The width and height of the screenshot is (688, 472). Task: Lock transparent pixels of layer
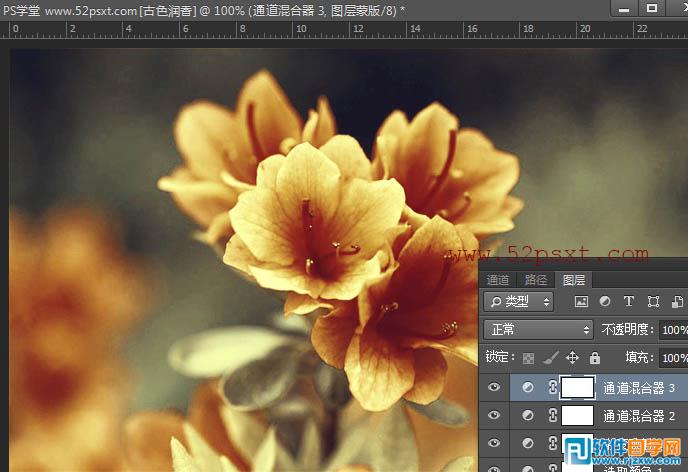click(x=529, y=357)
